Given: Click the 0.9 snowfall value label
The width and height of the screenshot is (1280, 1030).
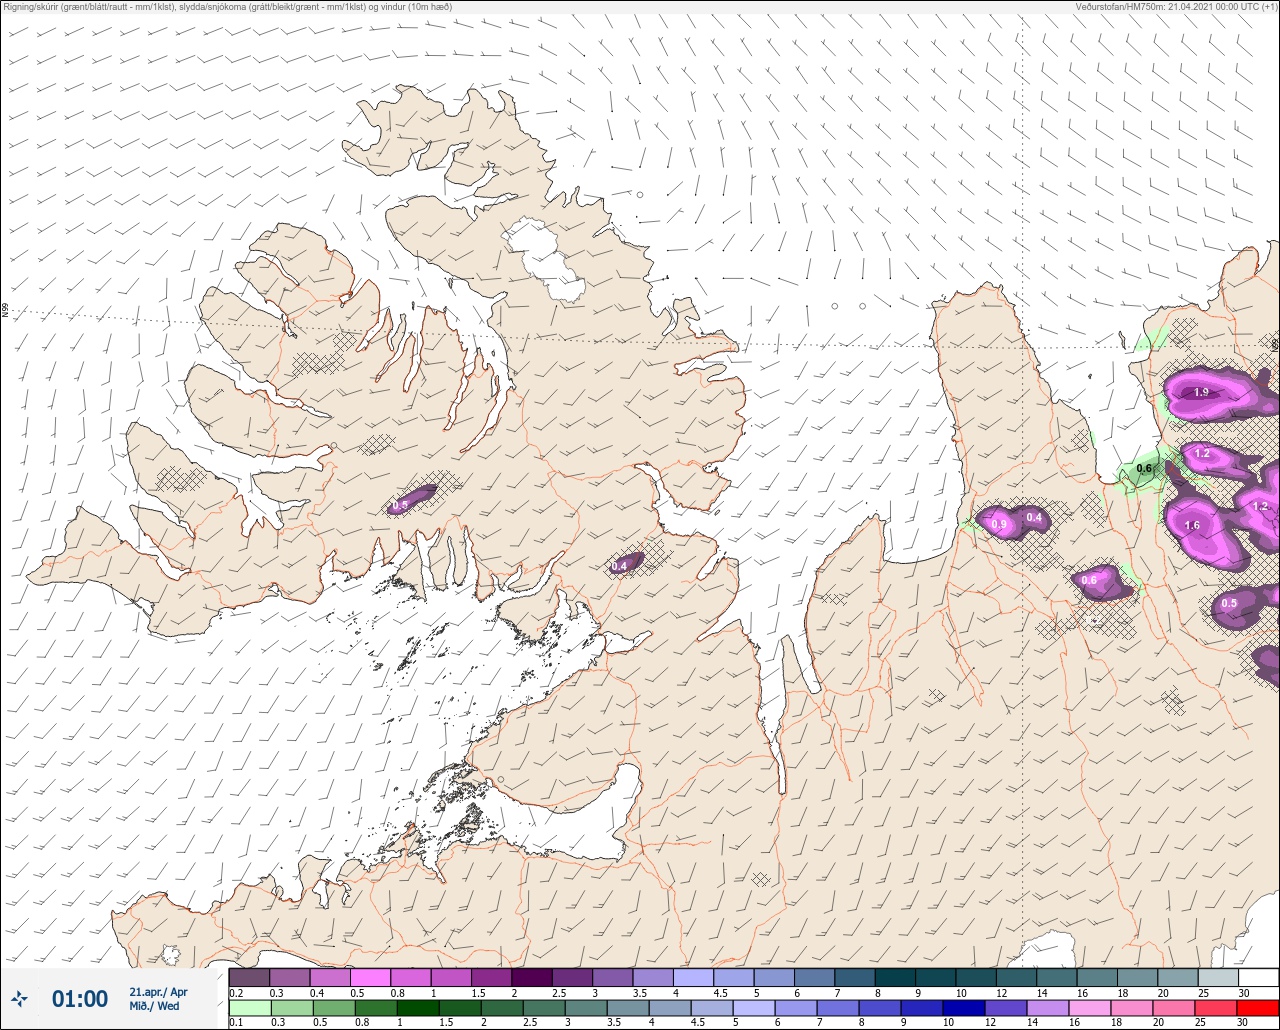Looking at the screenshot, I should click(999, 525).
